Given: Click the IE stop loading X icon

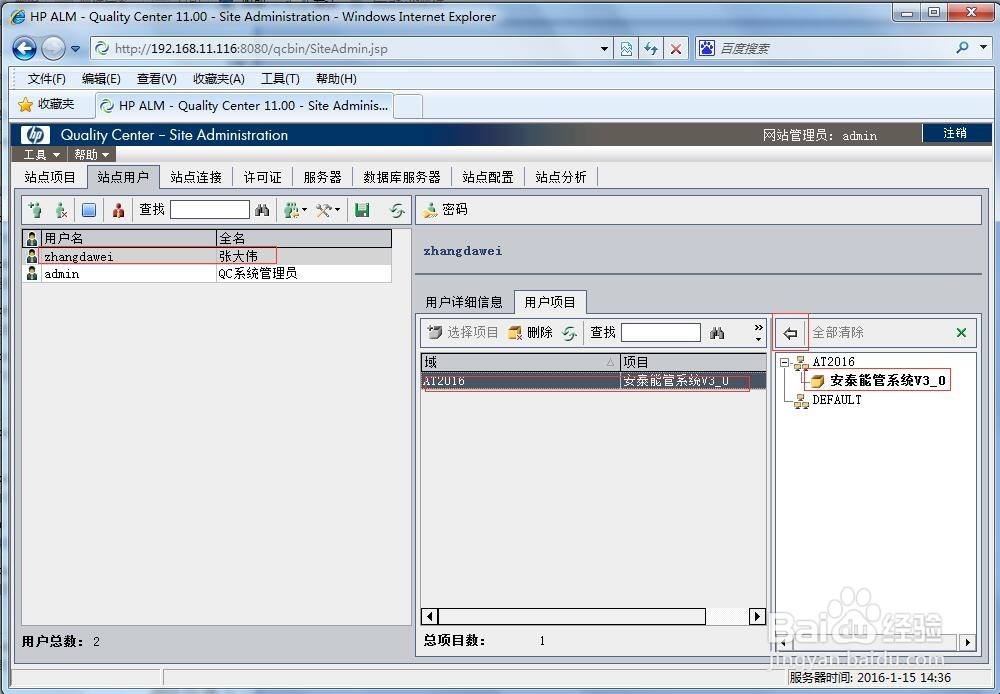Looking at the screenshot, I should coord(676,48).
